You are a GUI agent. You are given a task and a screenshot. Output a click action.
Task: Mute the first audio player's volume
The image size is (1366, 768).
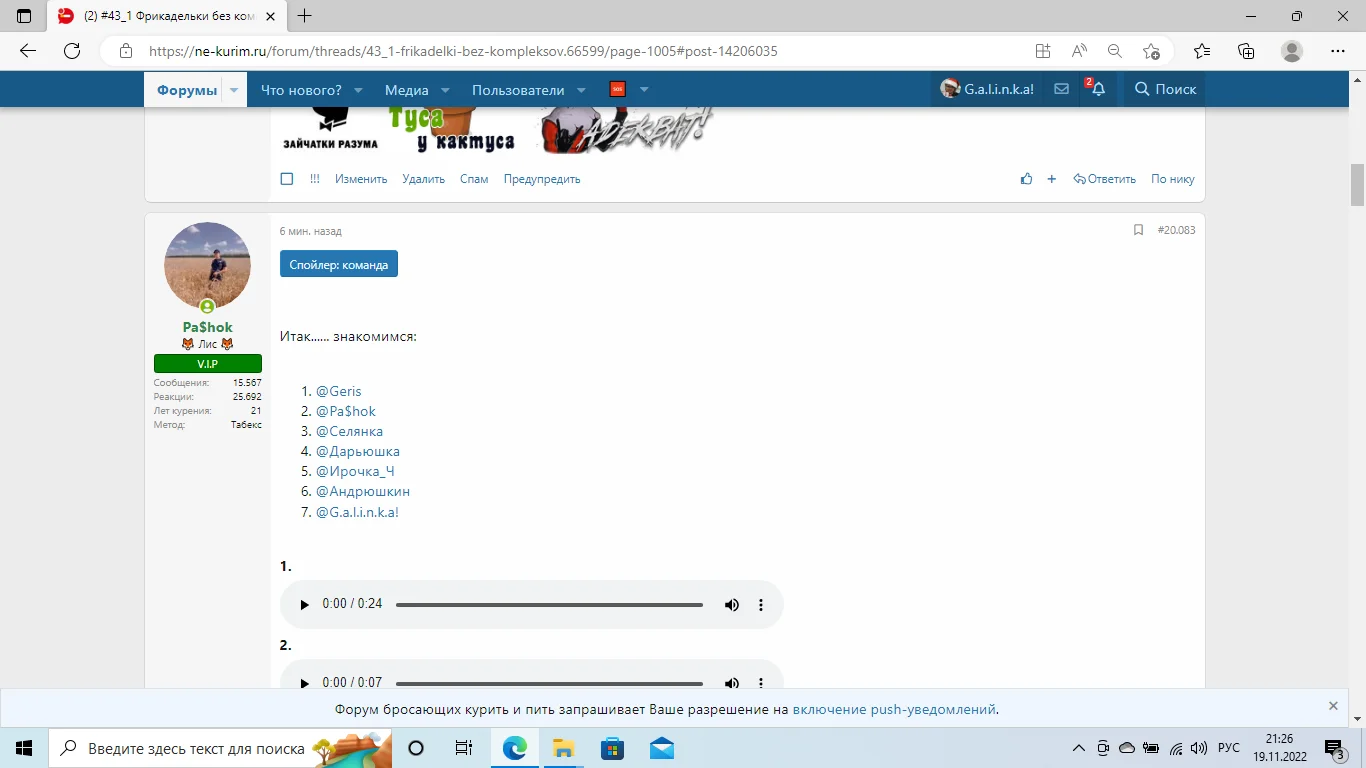[731, 604]
